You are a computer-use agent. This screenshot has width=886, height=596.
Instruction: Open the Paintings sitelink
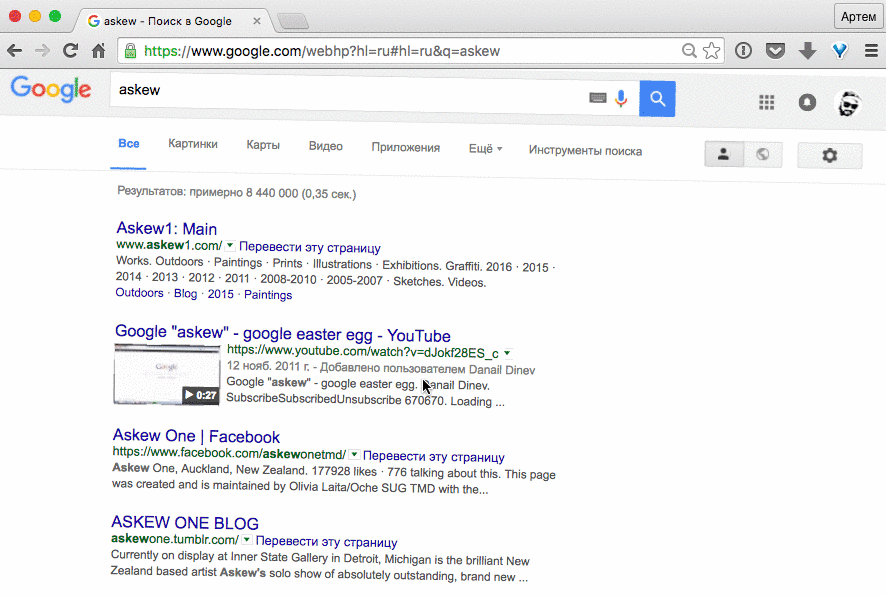(x=268, y=295)
